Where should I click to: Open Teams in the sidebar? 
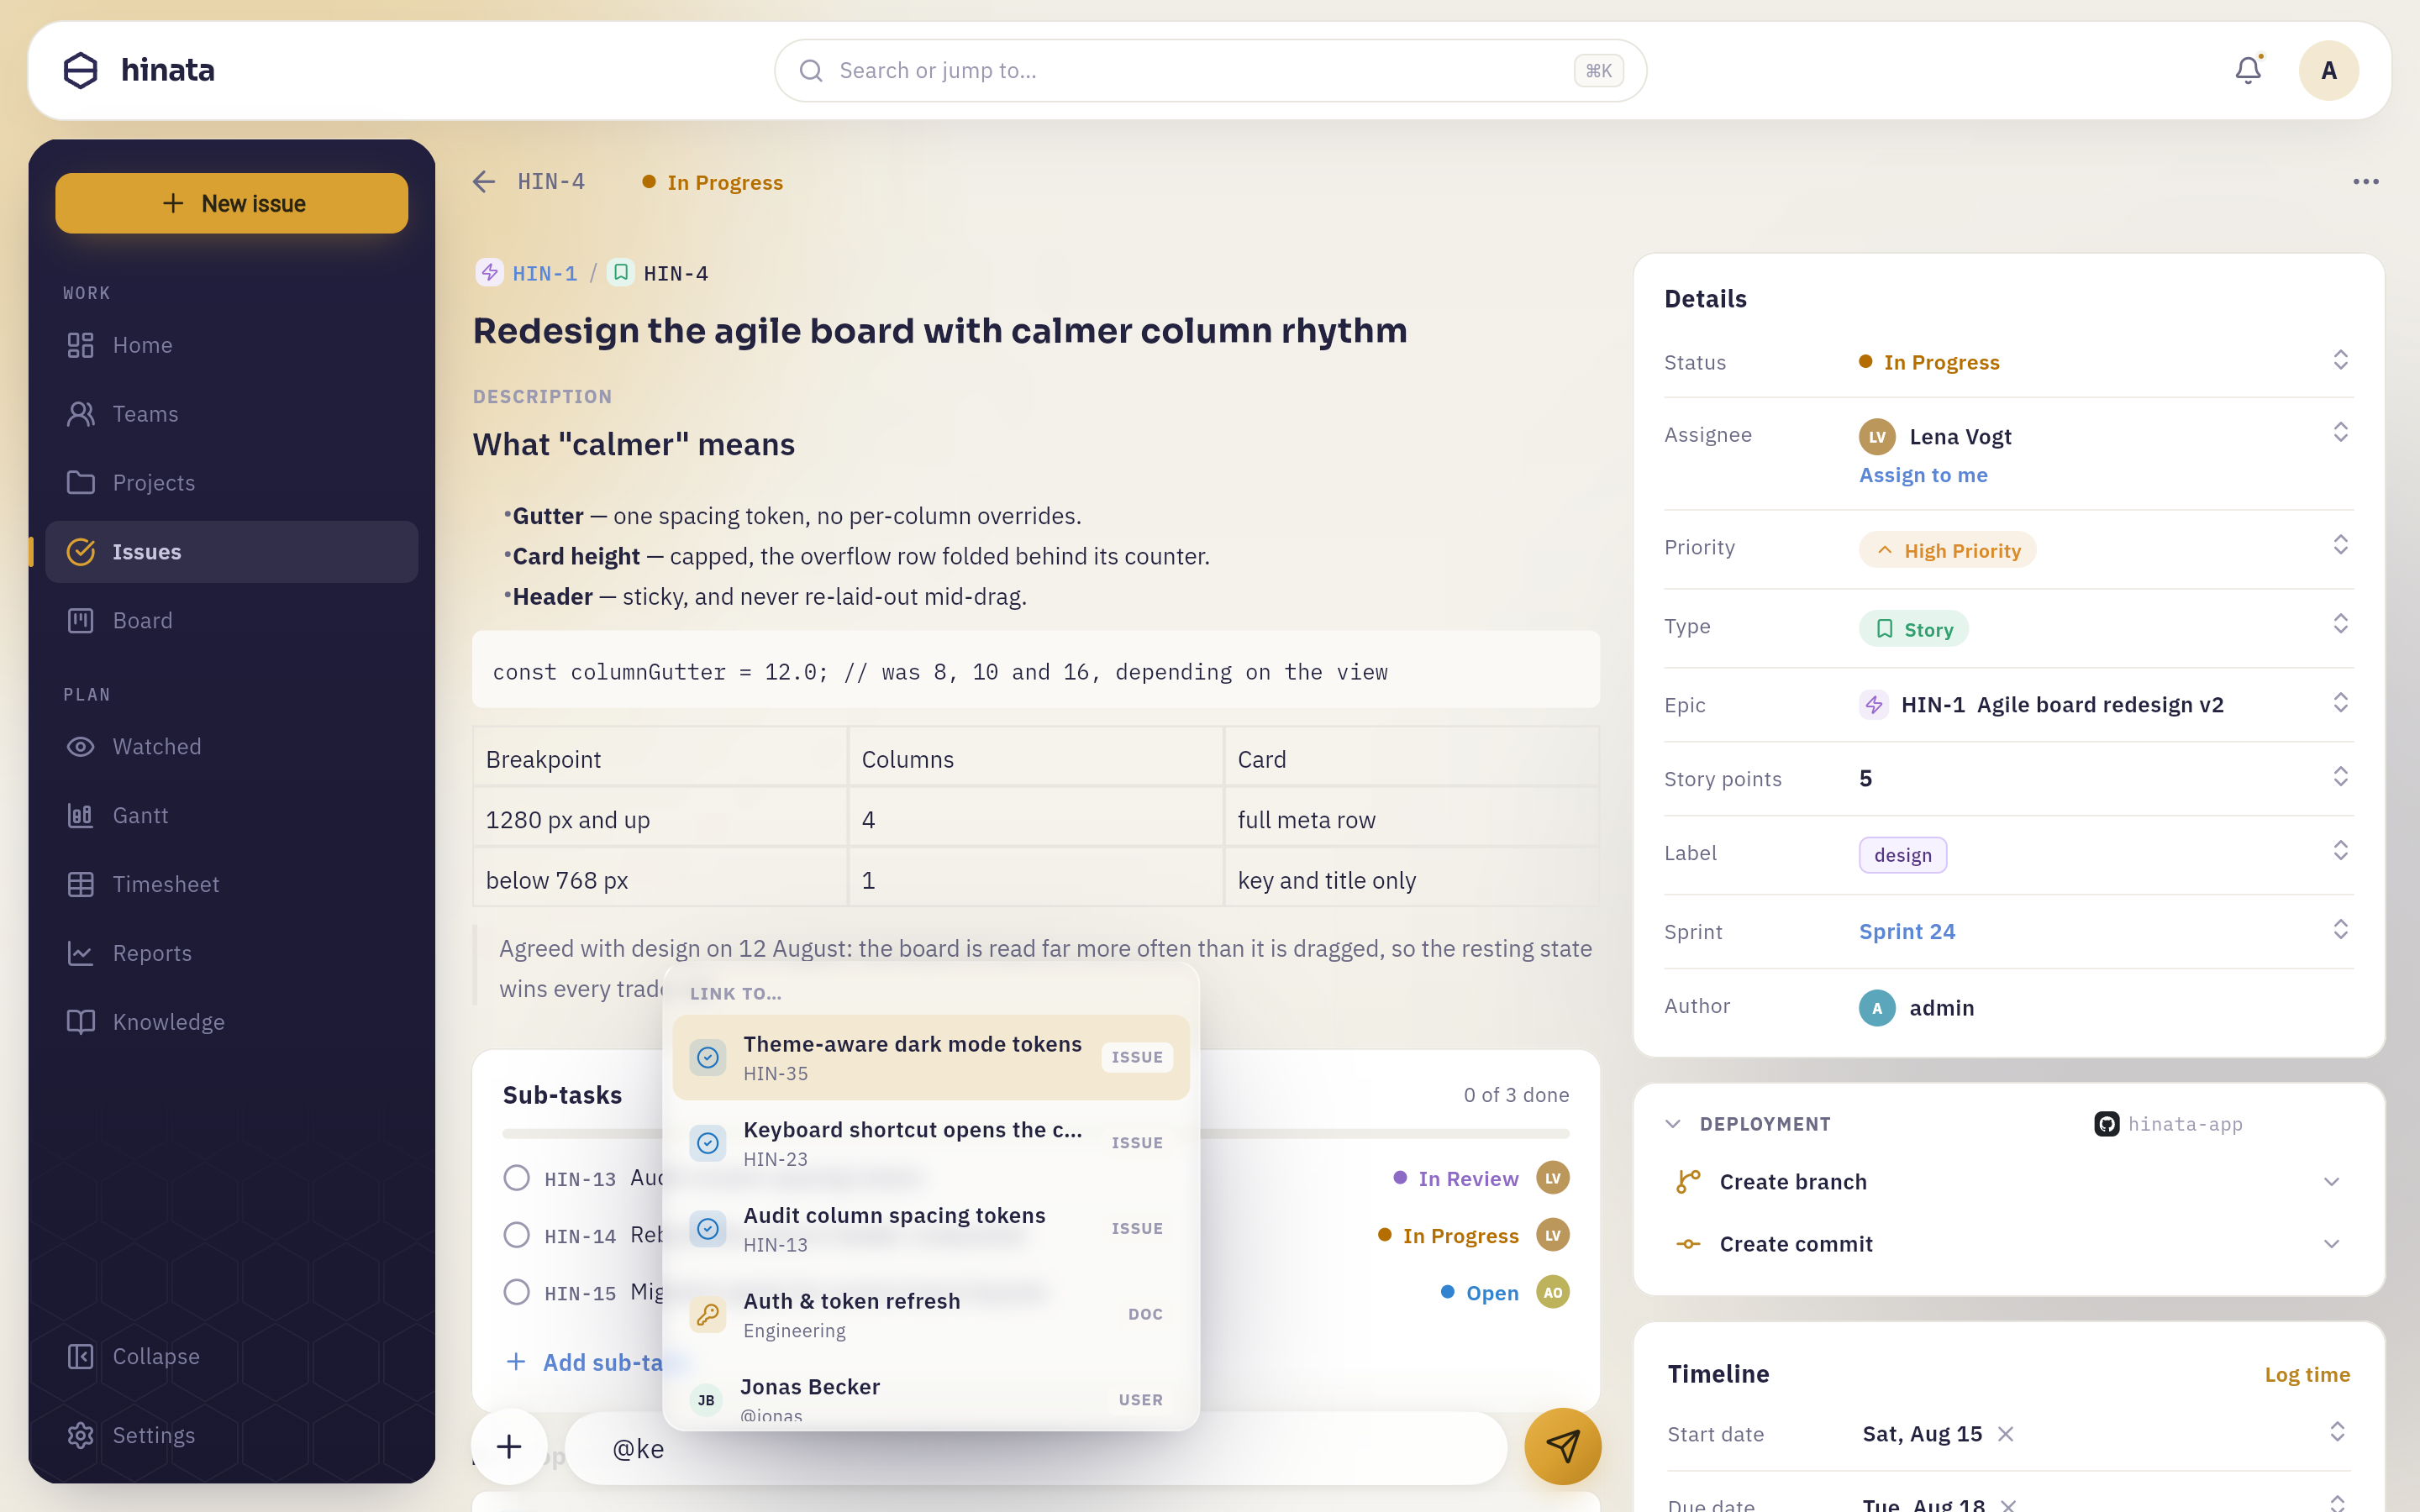pyautogui.click(x=232, y=414)
